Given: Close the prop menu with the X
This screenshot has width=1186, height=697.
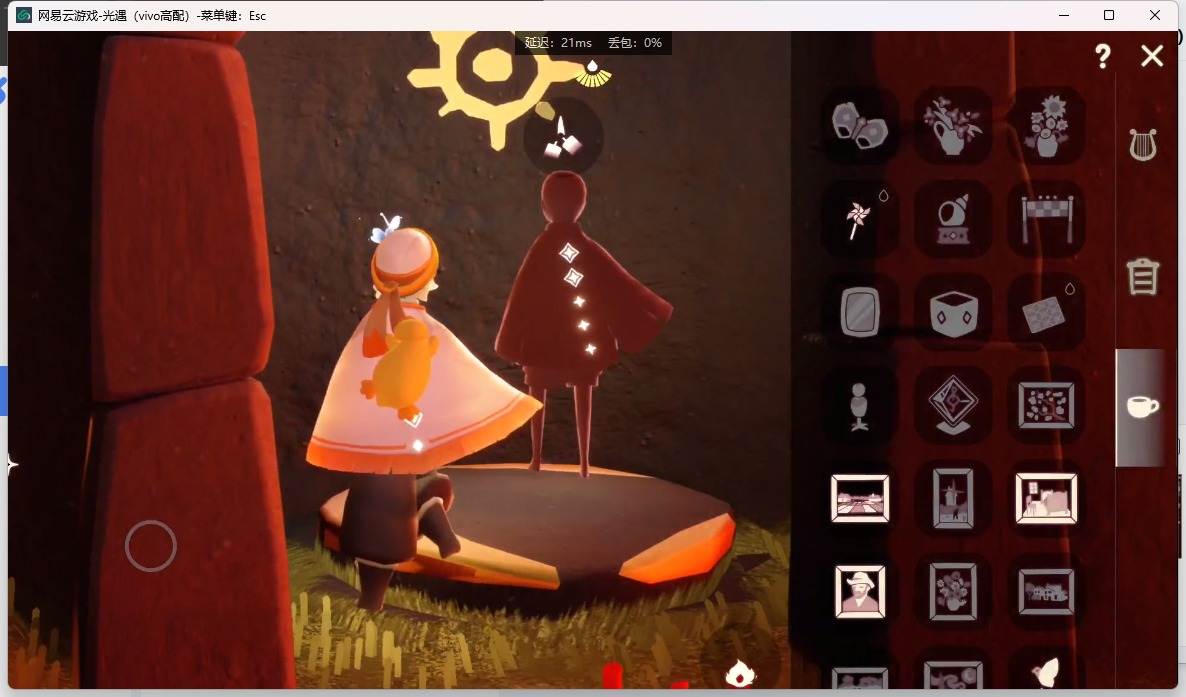Looking at the screenshot, I should click(1152, 55).
